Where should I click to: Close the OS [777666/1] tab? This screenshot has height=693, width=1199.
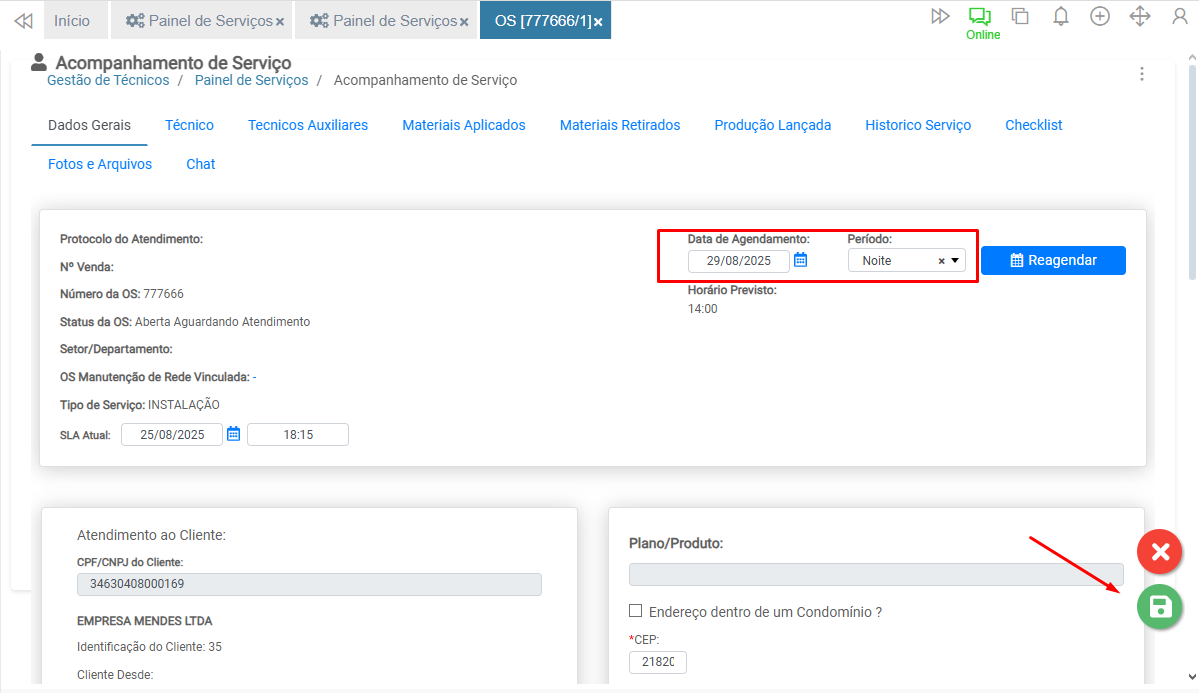point(598,22)
